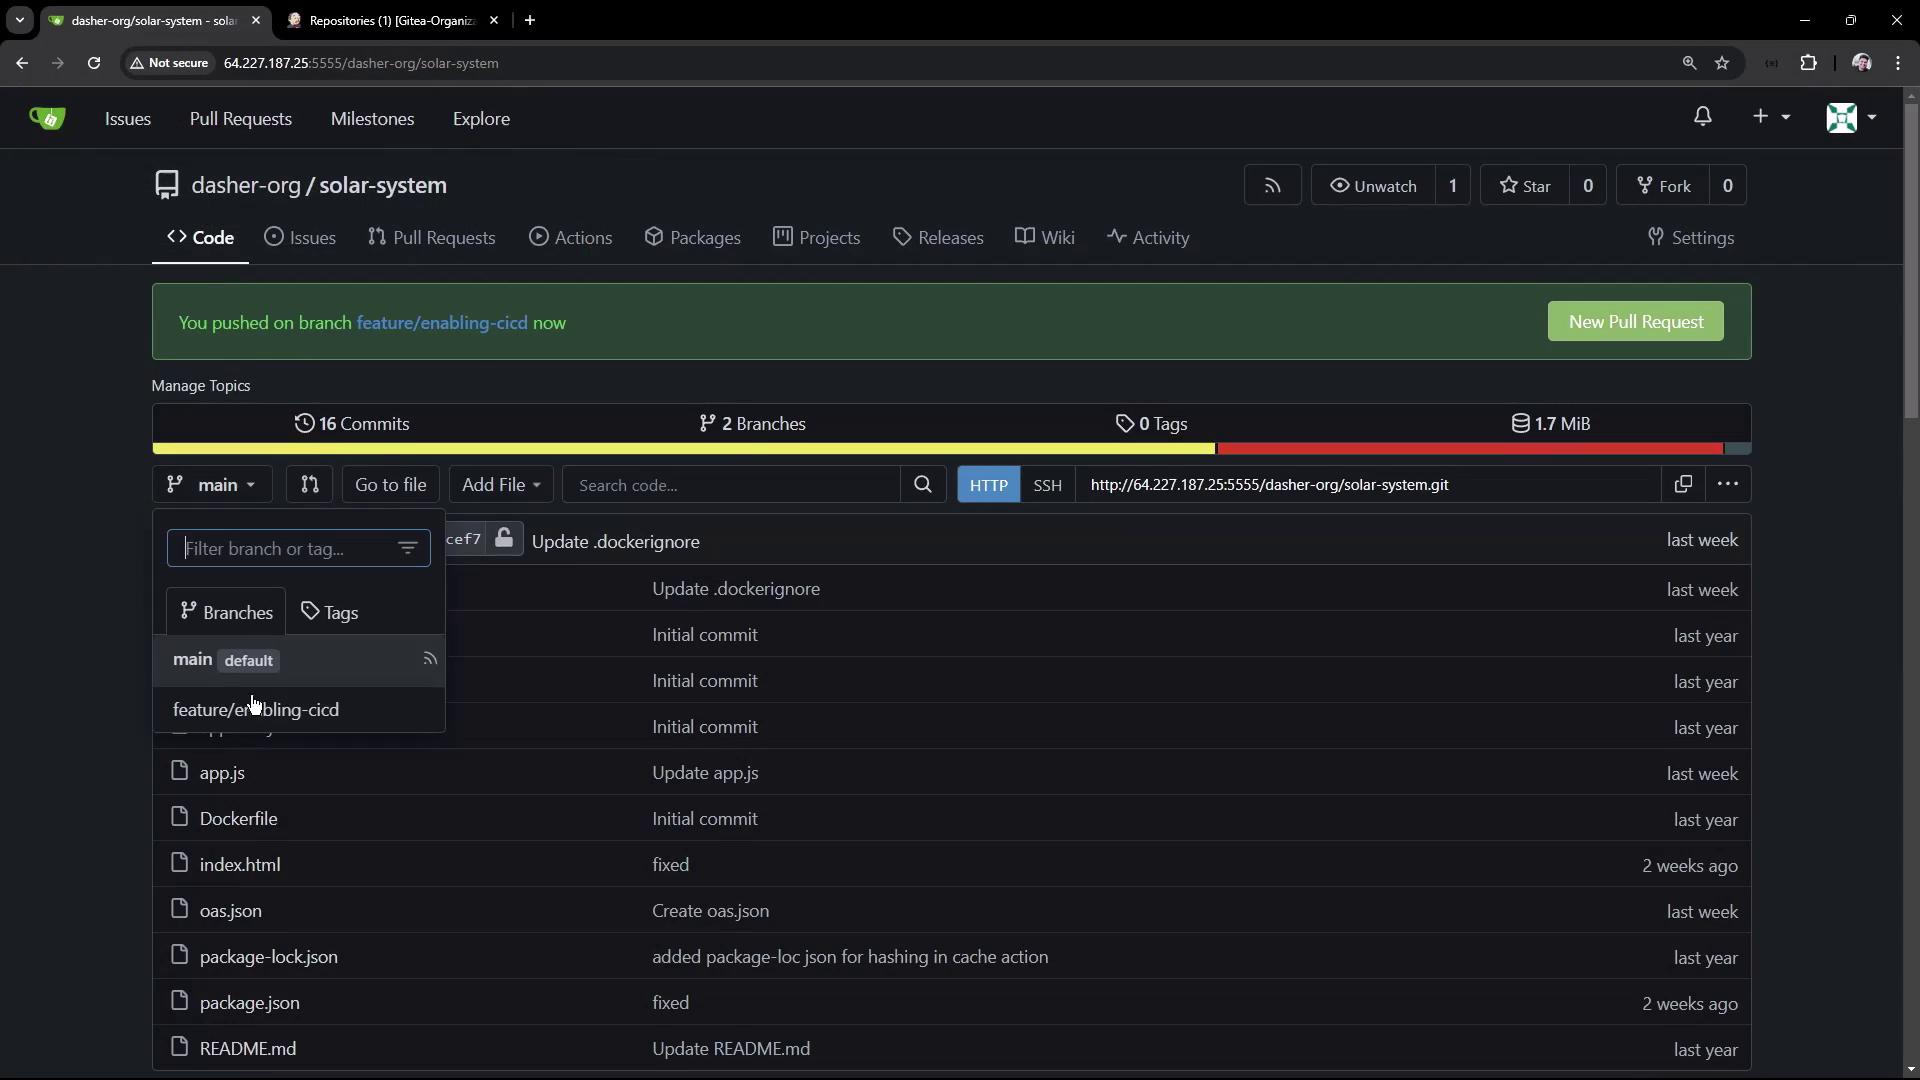This screenshot has width=1920, height=1080.
Task: Select the feature/enabling-cicd branch from list
Action: click(x=256, y=710)
